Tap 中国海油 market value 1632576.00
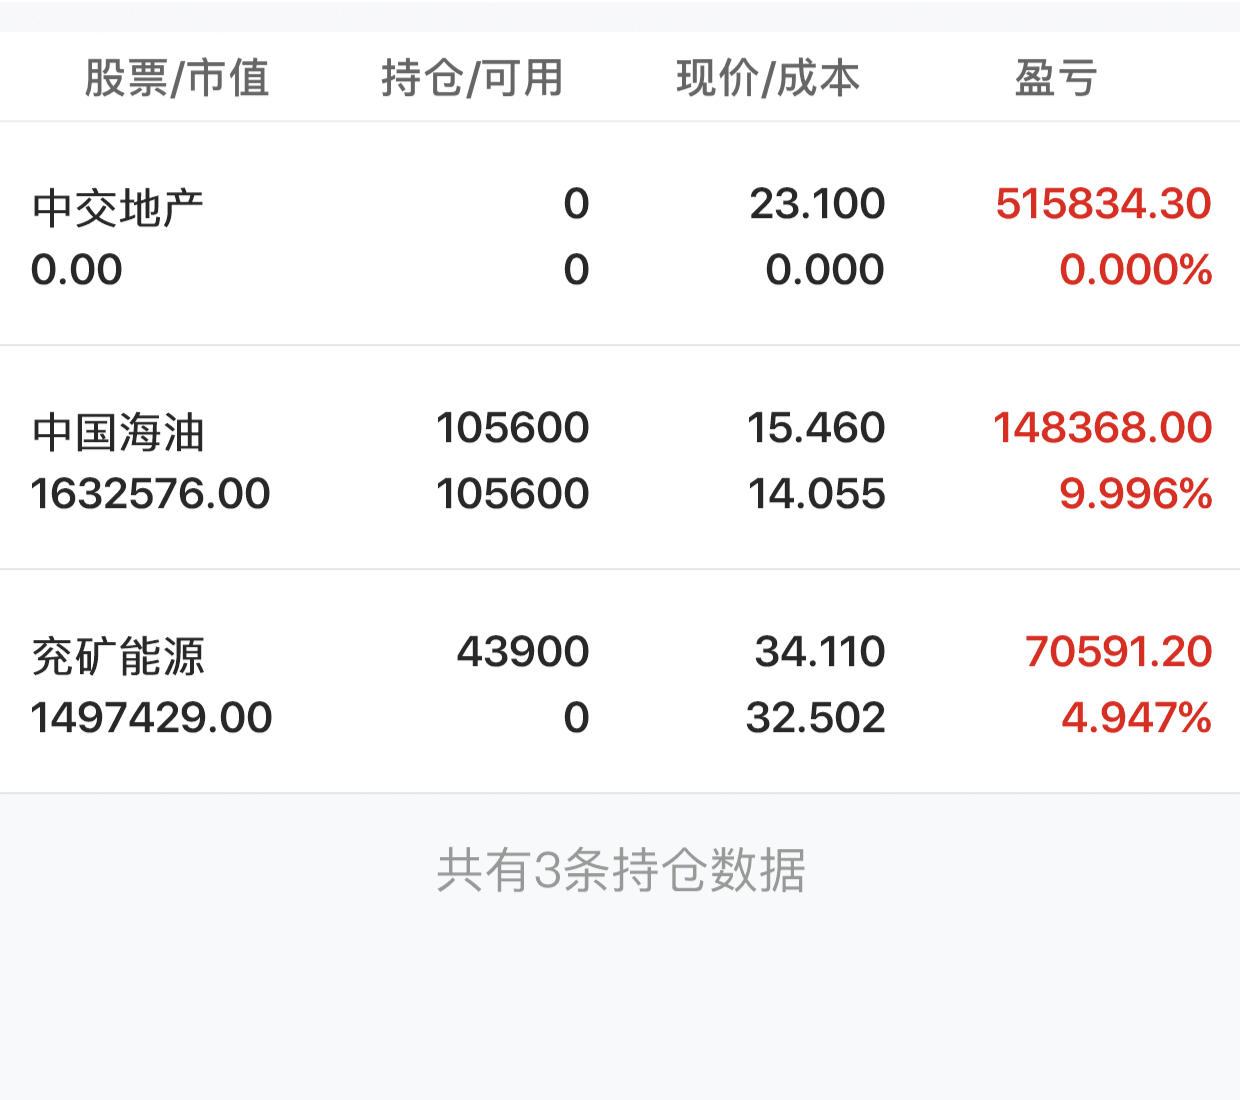Image resolution: width=1240 pixels, height=1100 pixels. pos(151,494)
